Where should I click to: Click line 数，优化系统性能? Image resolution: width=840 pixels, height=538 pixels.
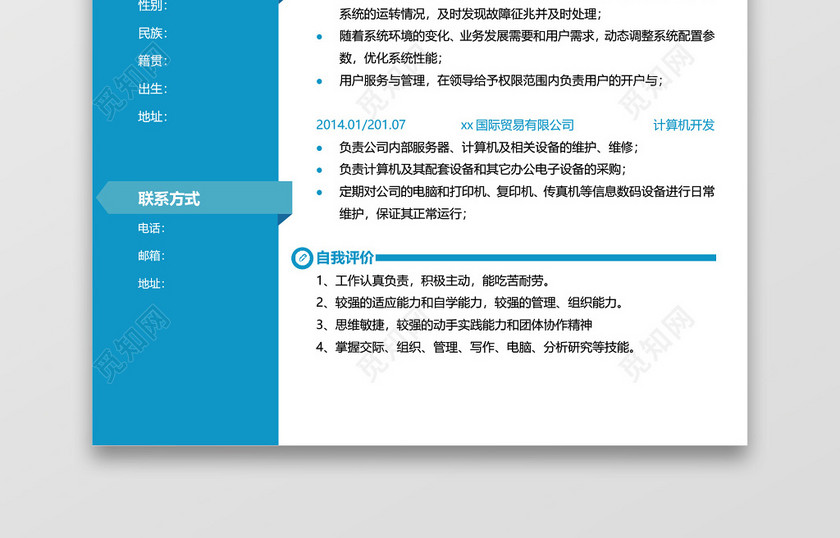[391, 58]
